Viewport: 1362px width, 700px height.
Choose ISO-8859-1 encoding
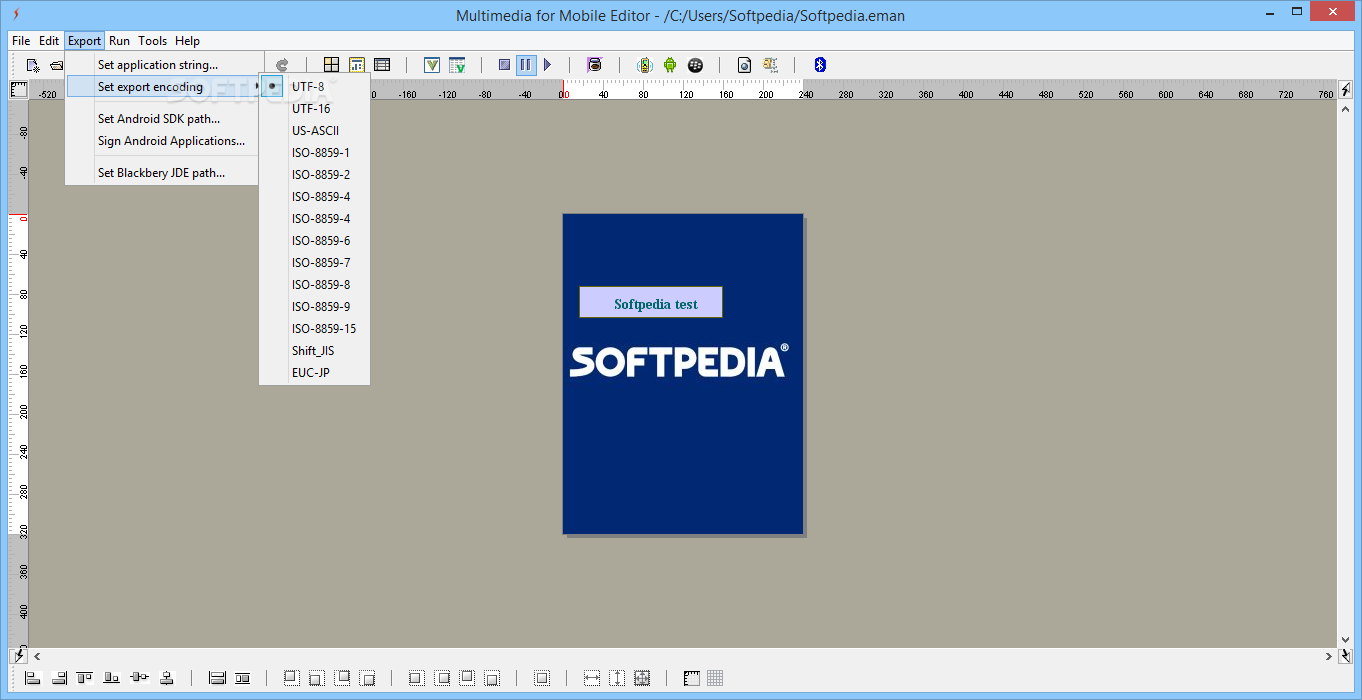[315, 153]
